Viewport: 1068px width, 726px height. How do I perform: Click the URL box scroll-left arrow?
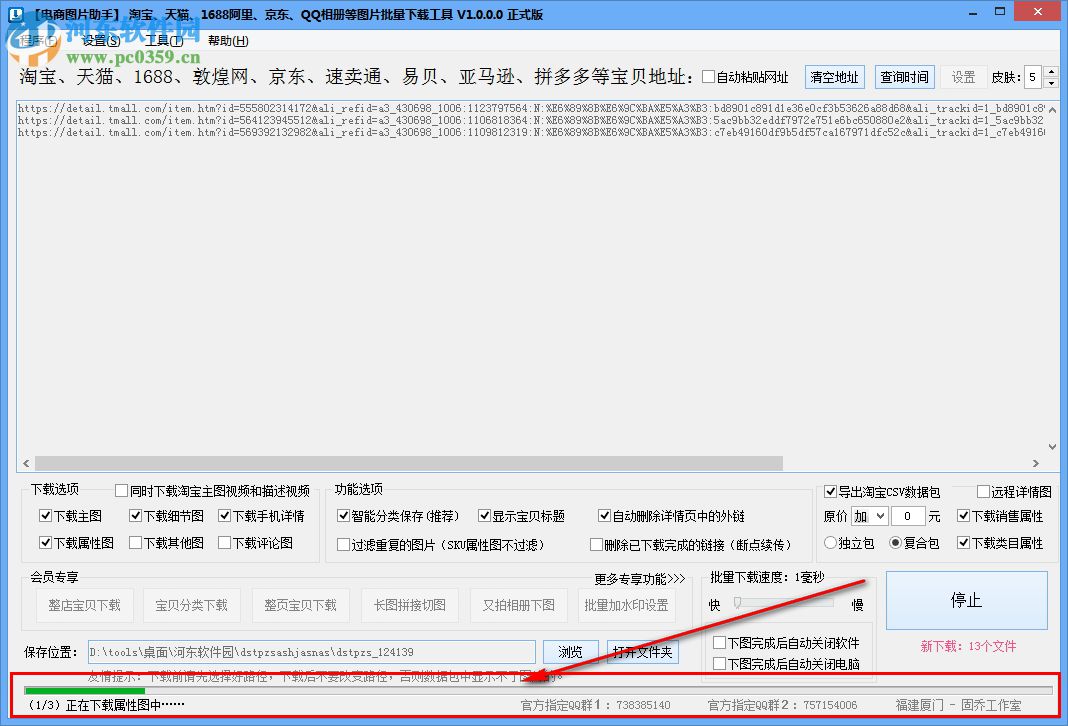pyautogui.click(x=26, y=463)
